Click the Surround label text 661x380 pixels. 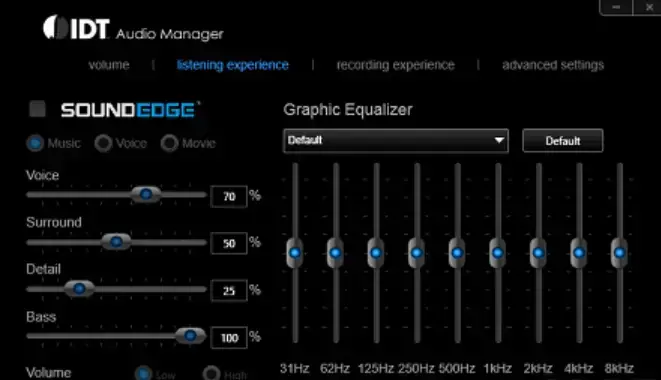click(x=54, y=222)
